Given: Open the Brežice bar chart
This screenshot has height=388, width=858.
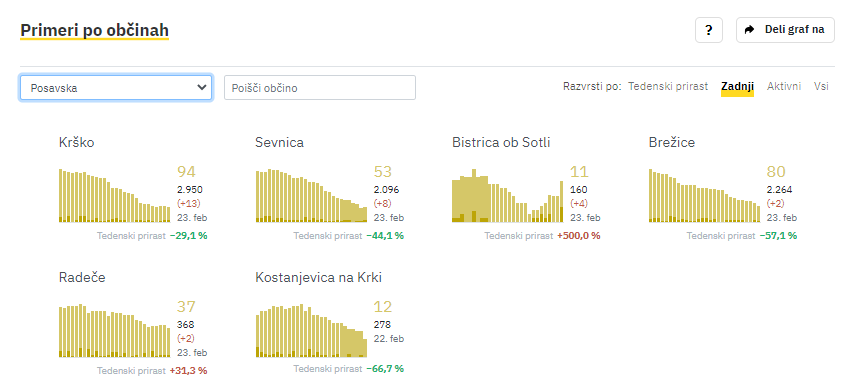Looking at the screenshot, I should [x=704, y=195].
